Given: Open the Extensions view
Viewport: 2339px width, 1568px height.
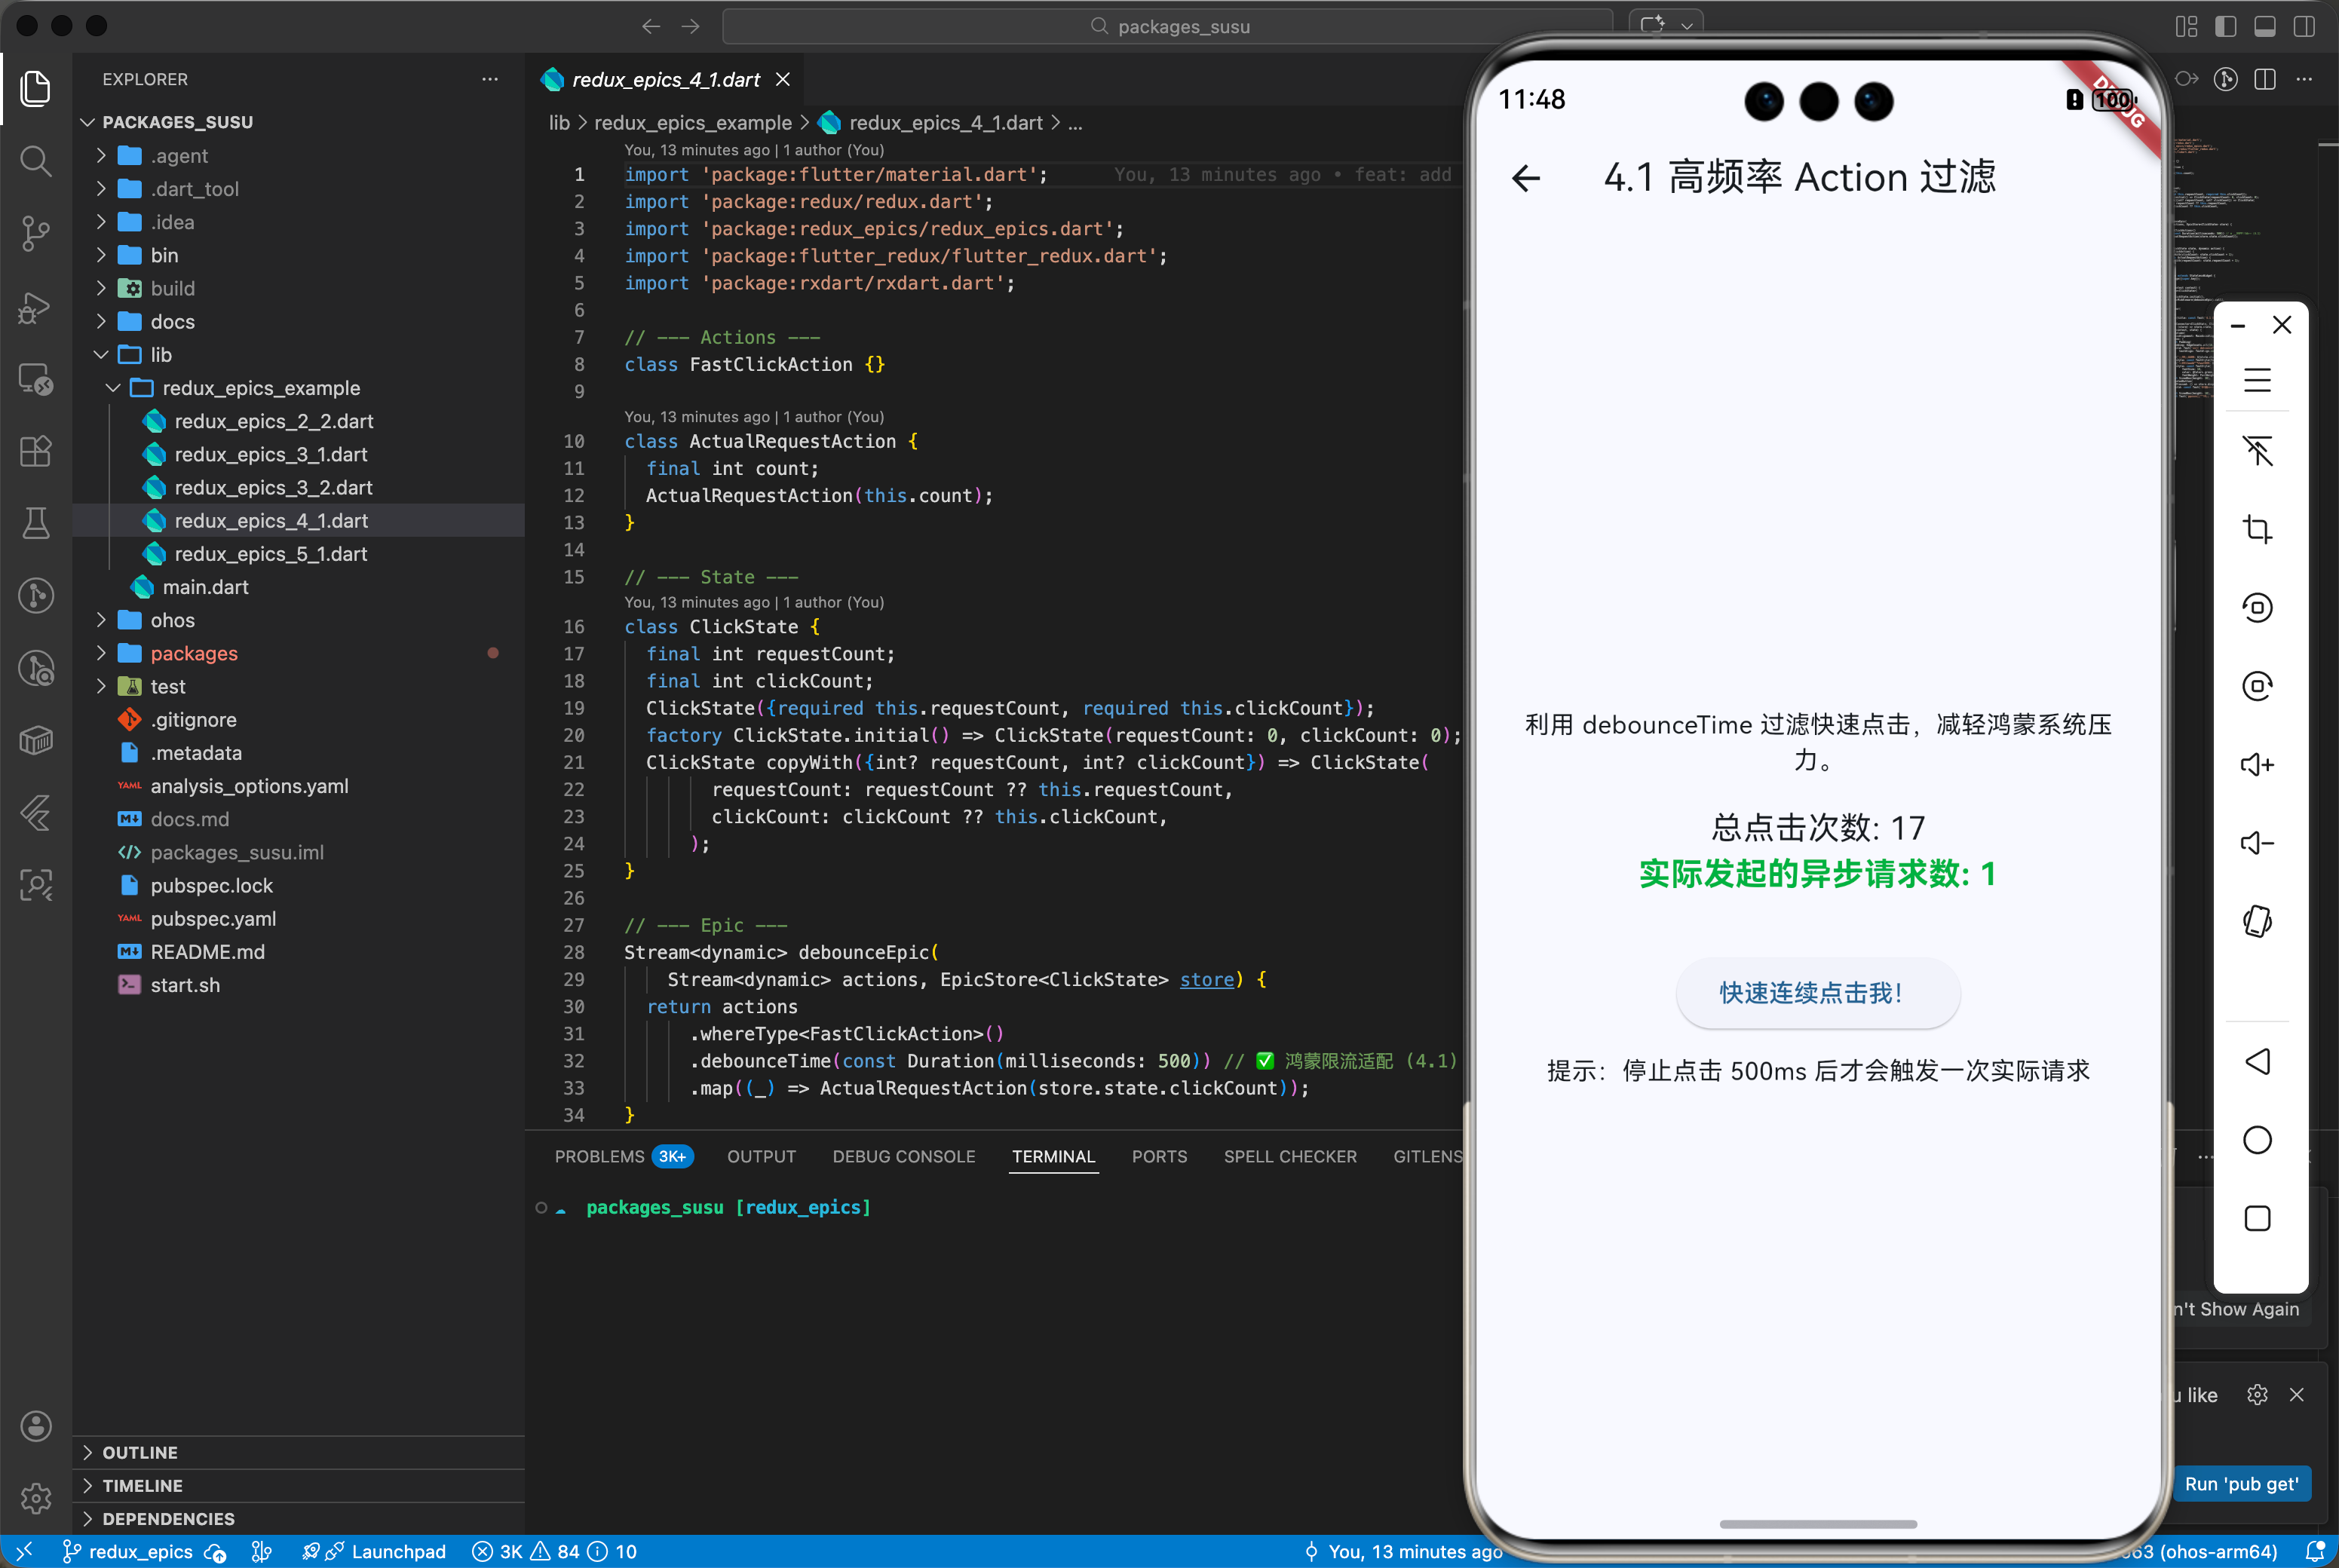Looking at the screenshot, I should 36,452.
